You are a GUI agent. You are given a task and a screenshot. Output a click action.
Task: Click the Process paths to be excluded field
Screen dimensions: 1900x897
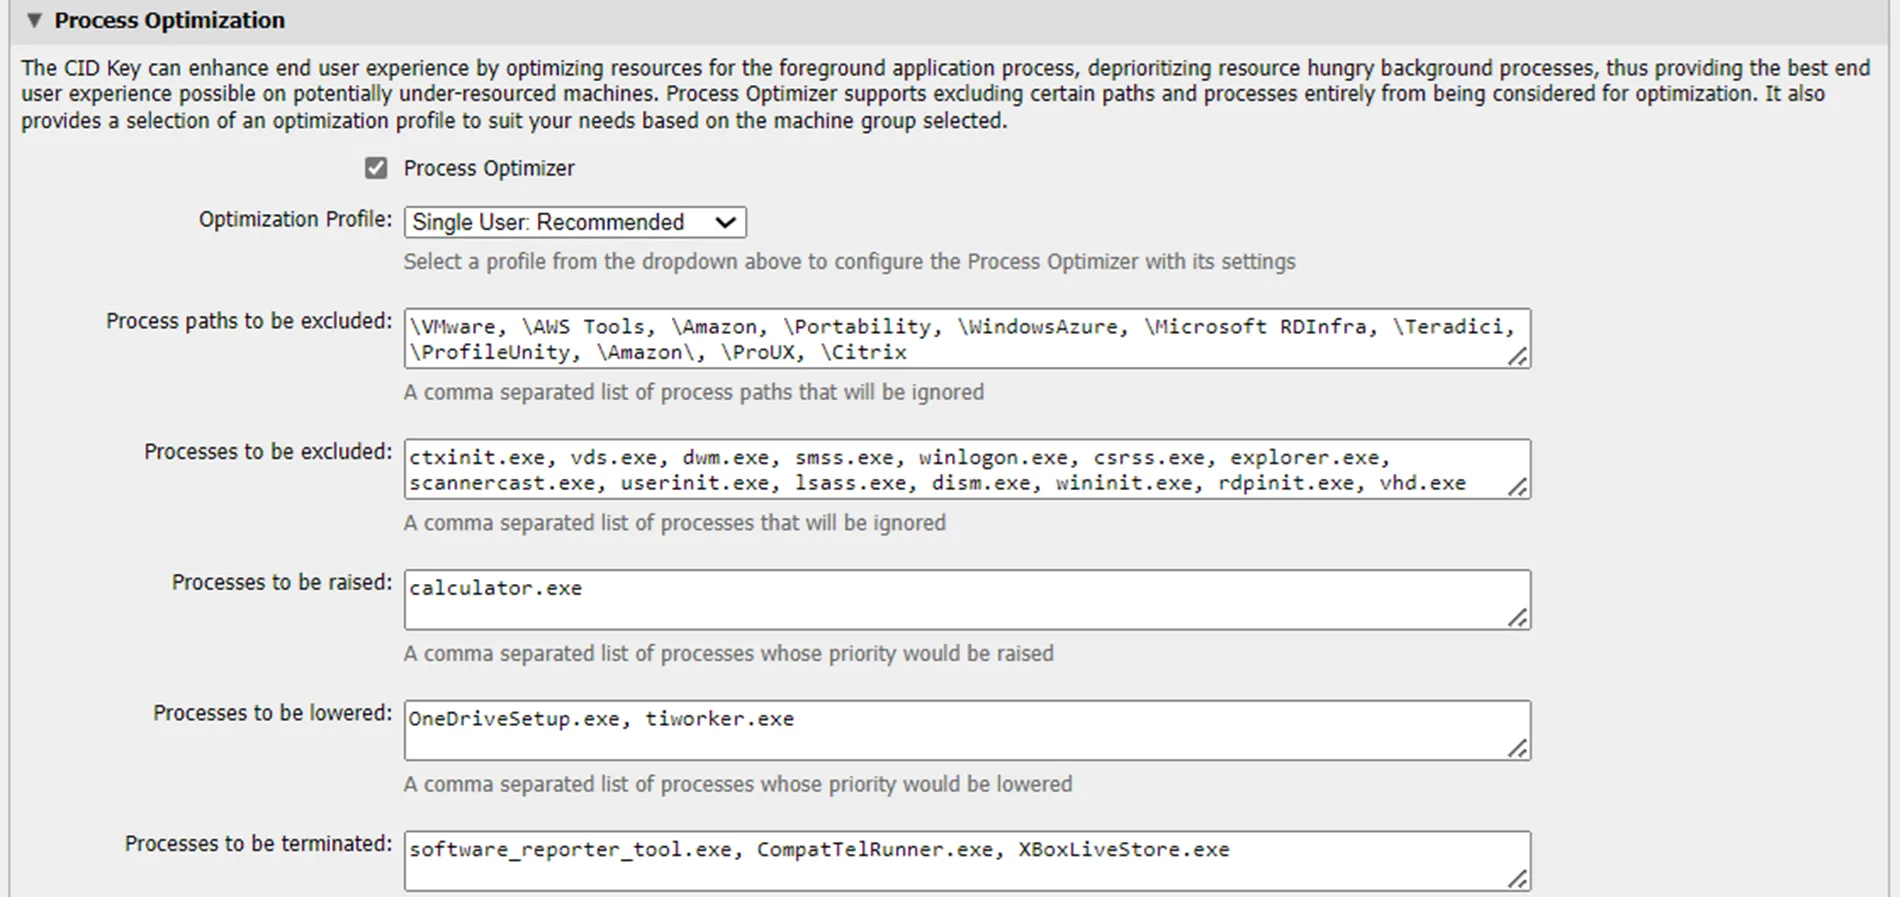pos(967,339)
